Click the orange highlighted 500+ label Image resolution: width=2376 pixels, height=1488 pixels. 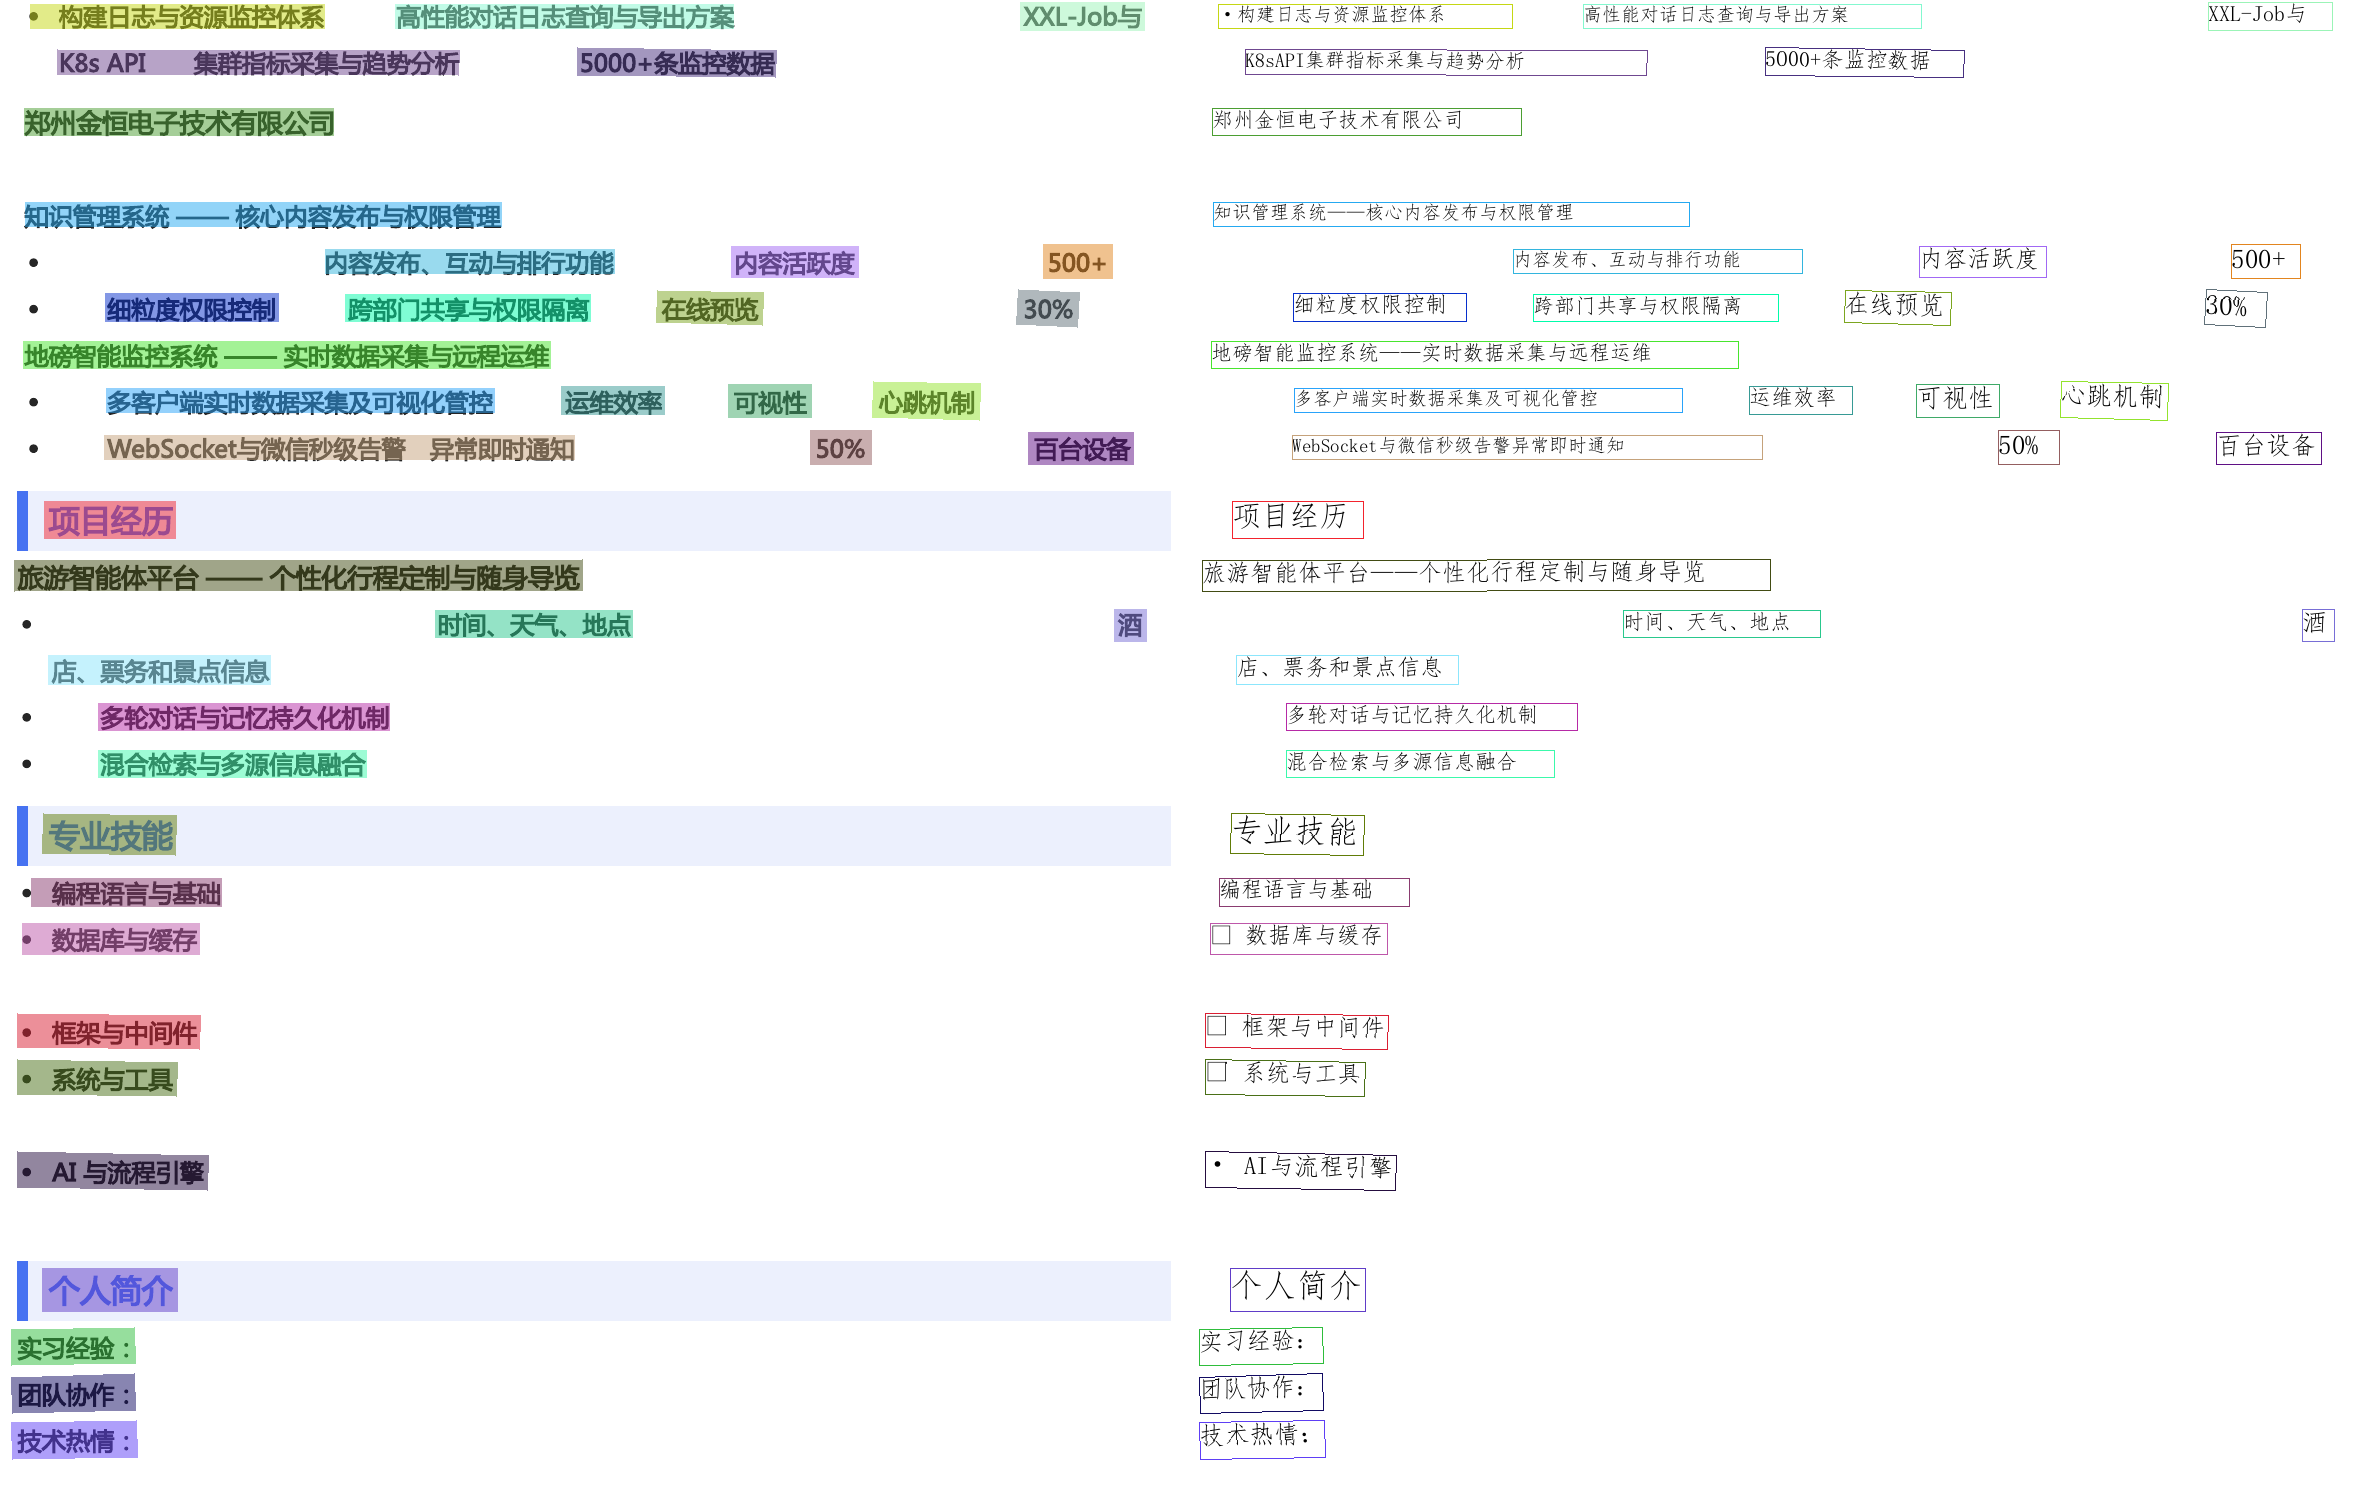coord(1076,262)
